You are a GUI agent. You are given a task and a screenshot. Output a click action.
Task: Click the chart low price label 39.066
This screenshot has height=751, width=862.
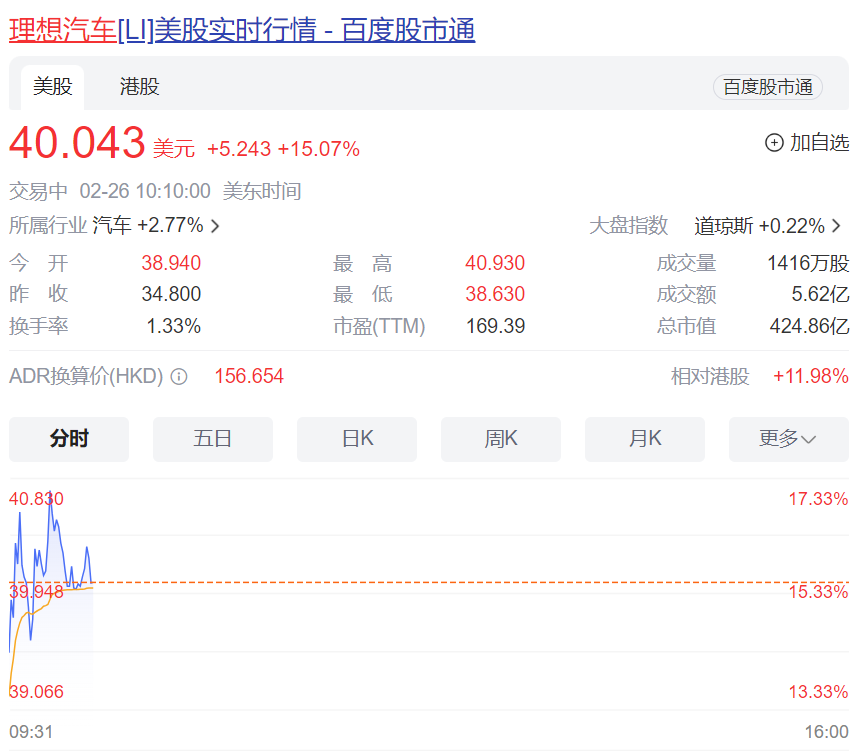(x=36, y=692)
